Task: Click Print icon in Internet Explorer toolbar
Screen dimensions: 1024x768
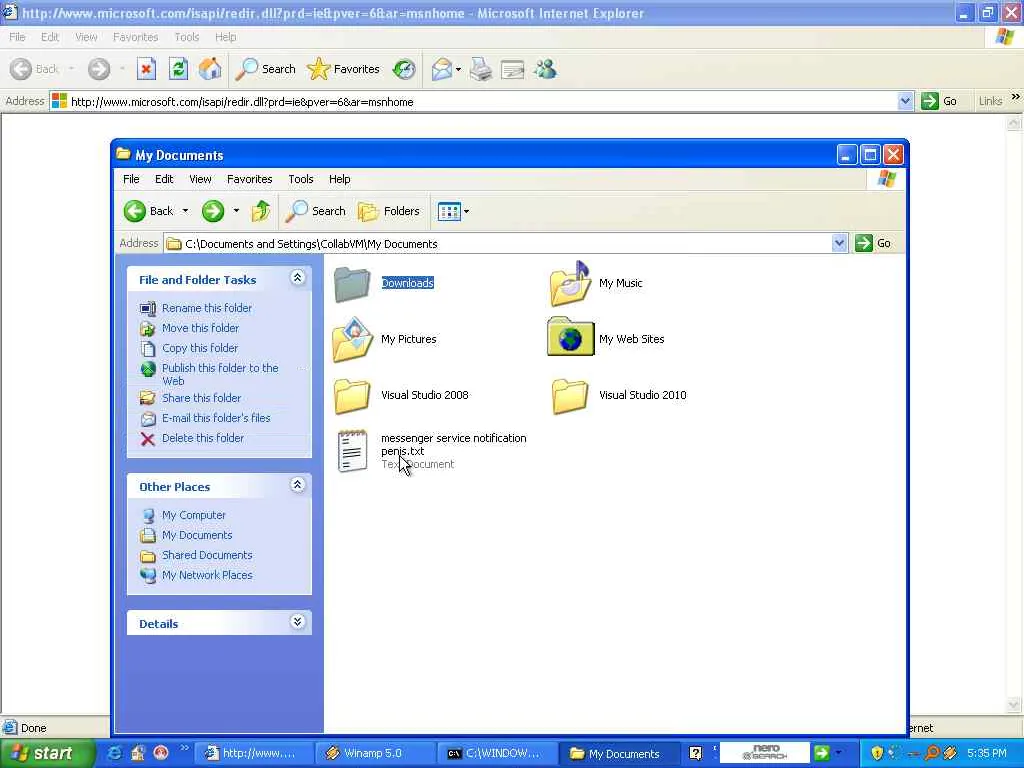Action: [481, 69]
